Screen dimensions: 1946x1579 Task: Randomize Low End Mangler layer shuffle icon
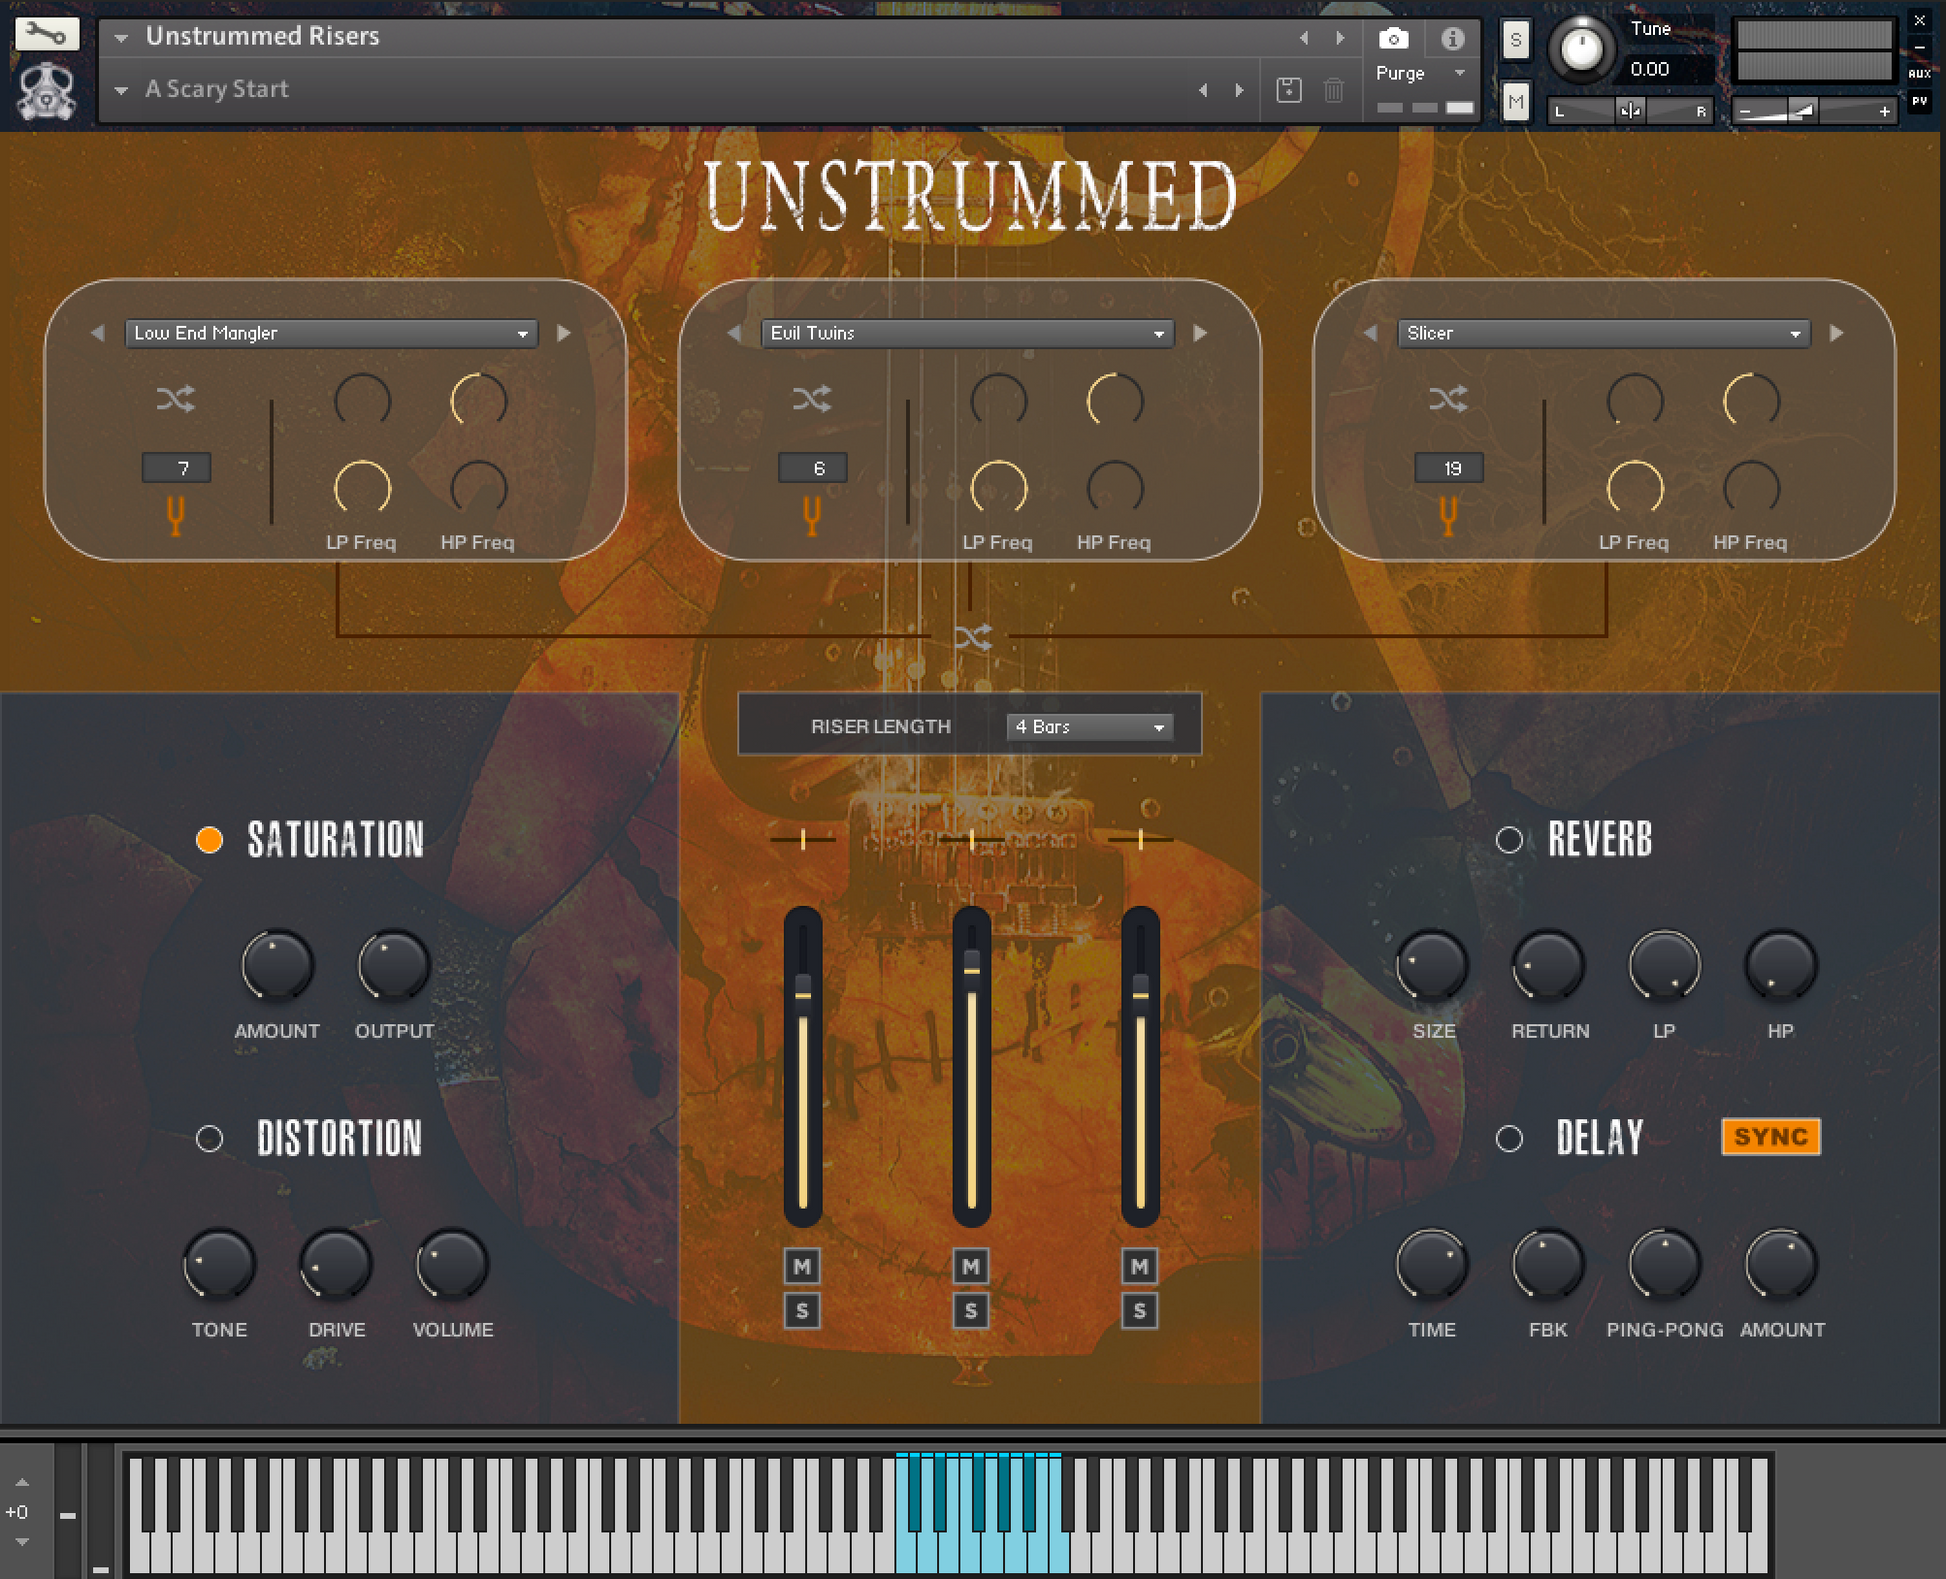[x=176, y=400]
